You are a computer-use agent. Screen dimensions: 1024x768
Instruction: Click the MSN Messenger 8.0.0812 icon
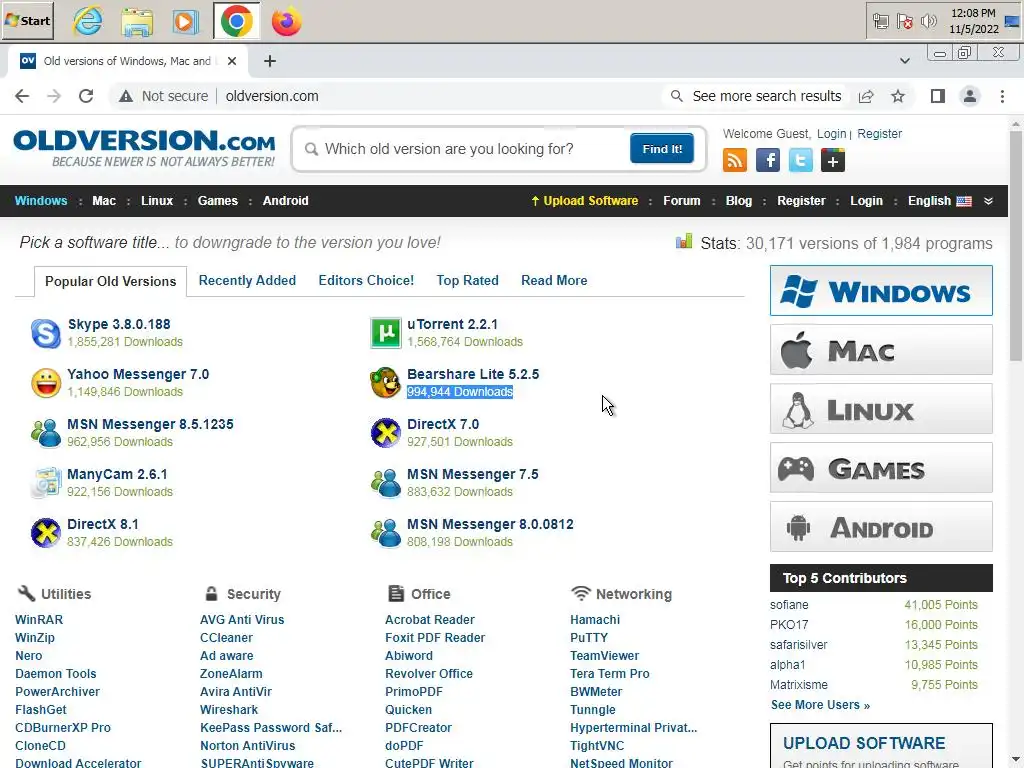coord(385,533)
